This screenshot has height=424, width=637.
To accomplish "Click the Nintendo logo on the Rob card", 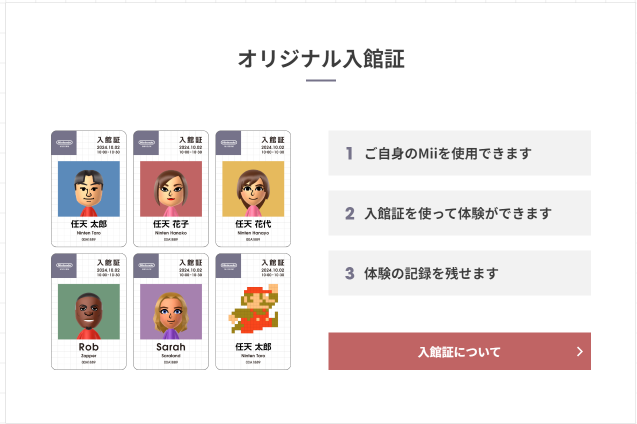I will pyautogui.click(x=64, y=266).
